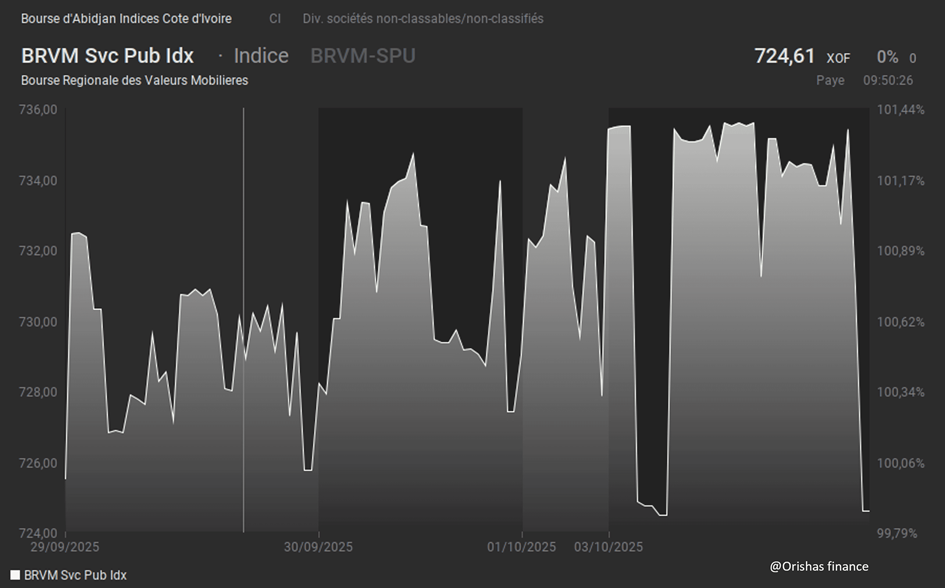Click the 09:50:26 timestamp
Viewport: 945px width, 588px height.
pyautogui.click(x=888, y=80)
